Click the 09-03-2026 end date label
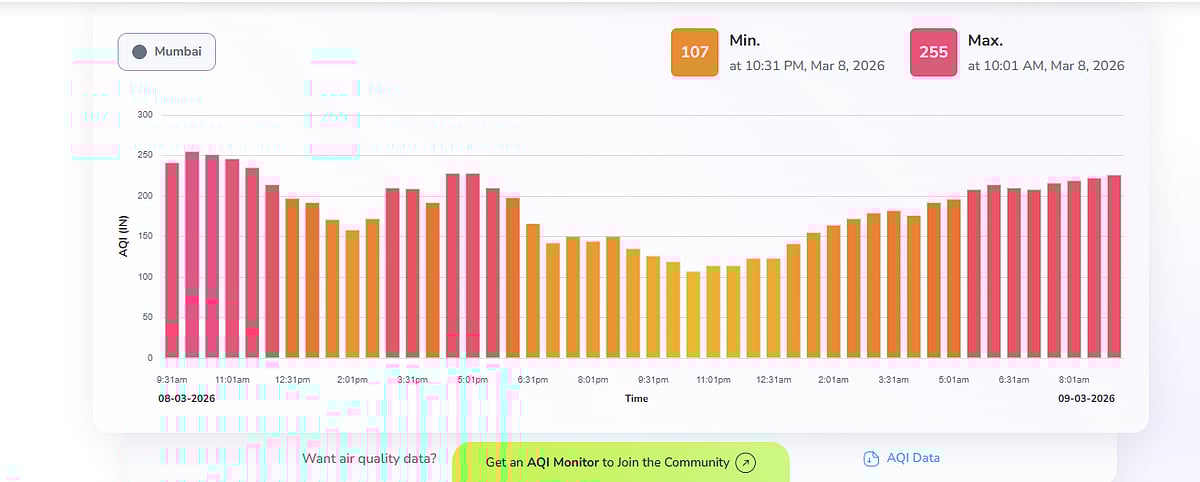 click(x=1086, y=398)
